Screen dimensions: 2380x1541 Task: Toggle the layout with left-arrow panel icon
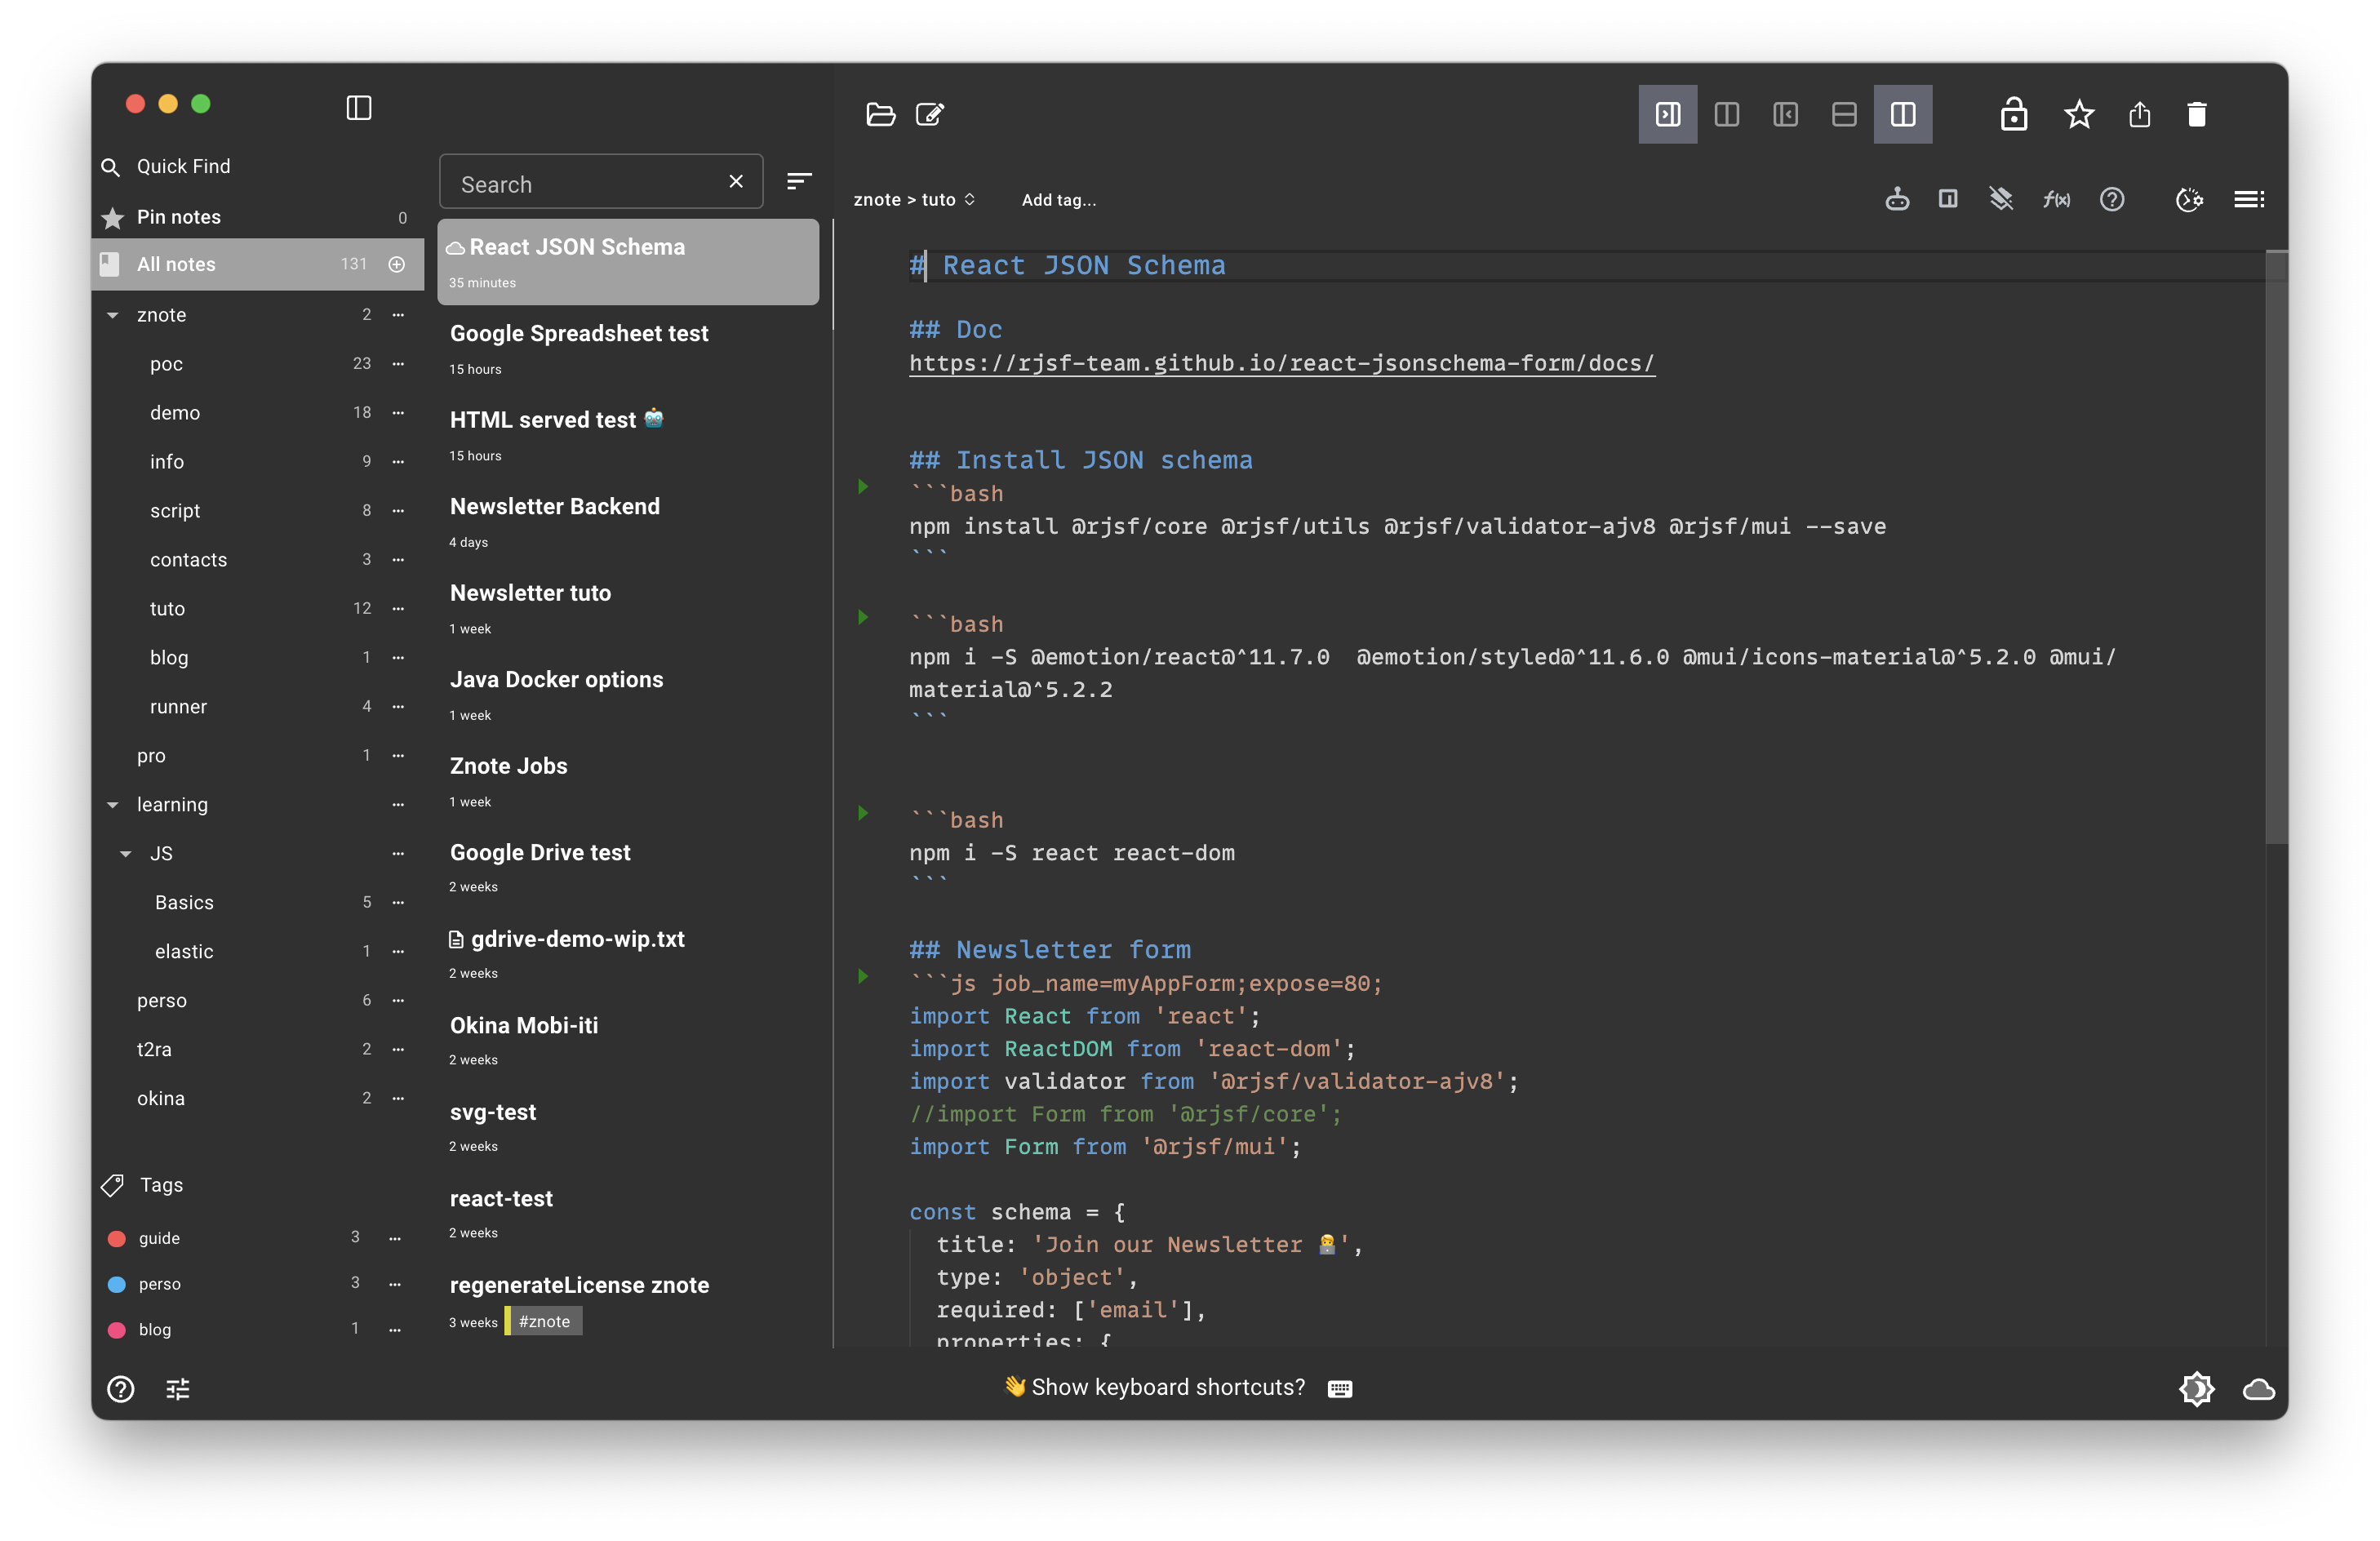pos(1785,114)
